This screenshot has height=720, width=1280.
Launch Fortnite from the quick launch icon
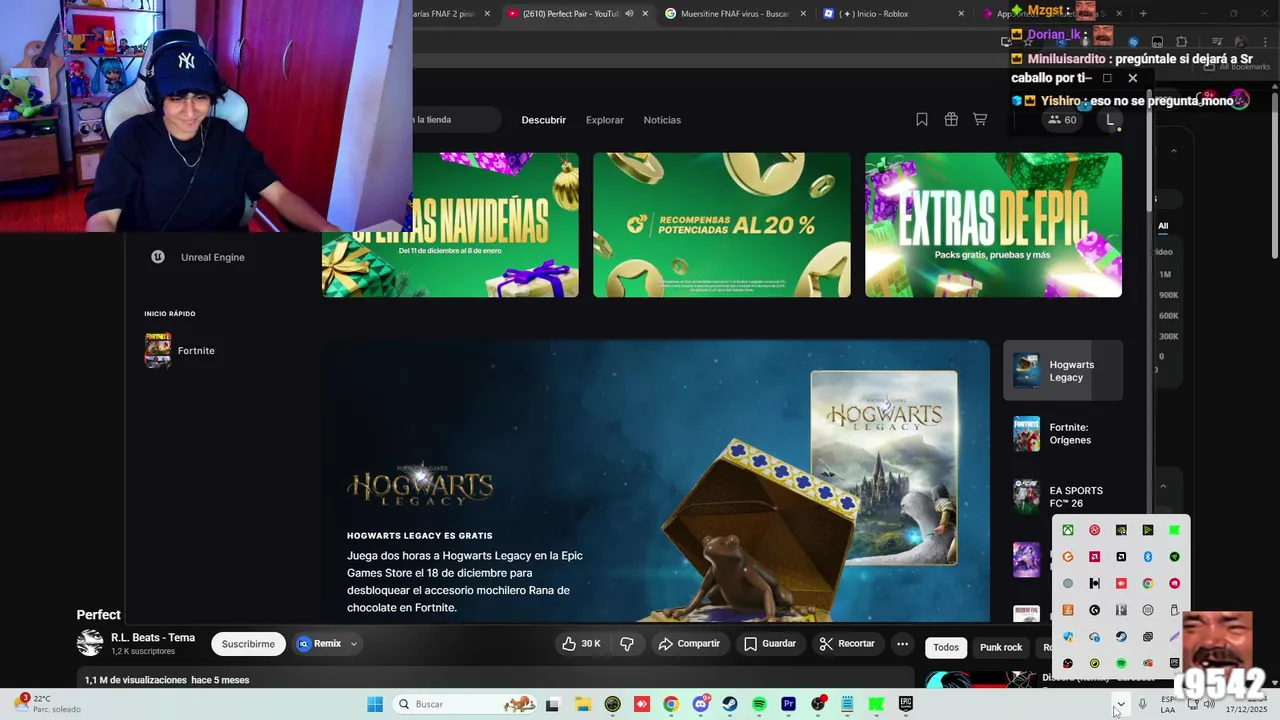click(x=158, y=350)
